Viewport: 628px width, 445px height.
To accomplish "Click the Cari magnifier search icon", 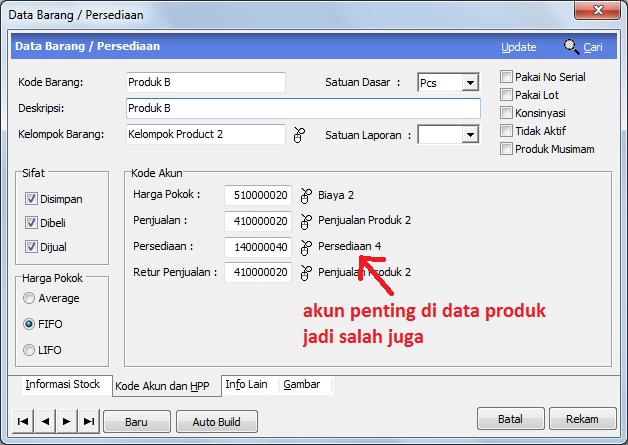I will point(571,47).
